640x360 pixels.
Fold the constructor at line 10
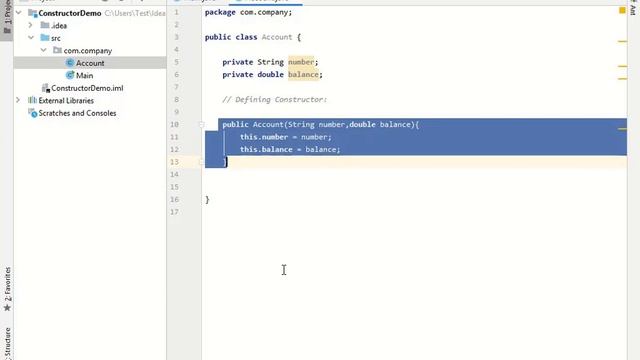(201, 124)
